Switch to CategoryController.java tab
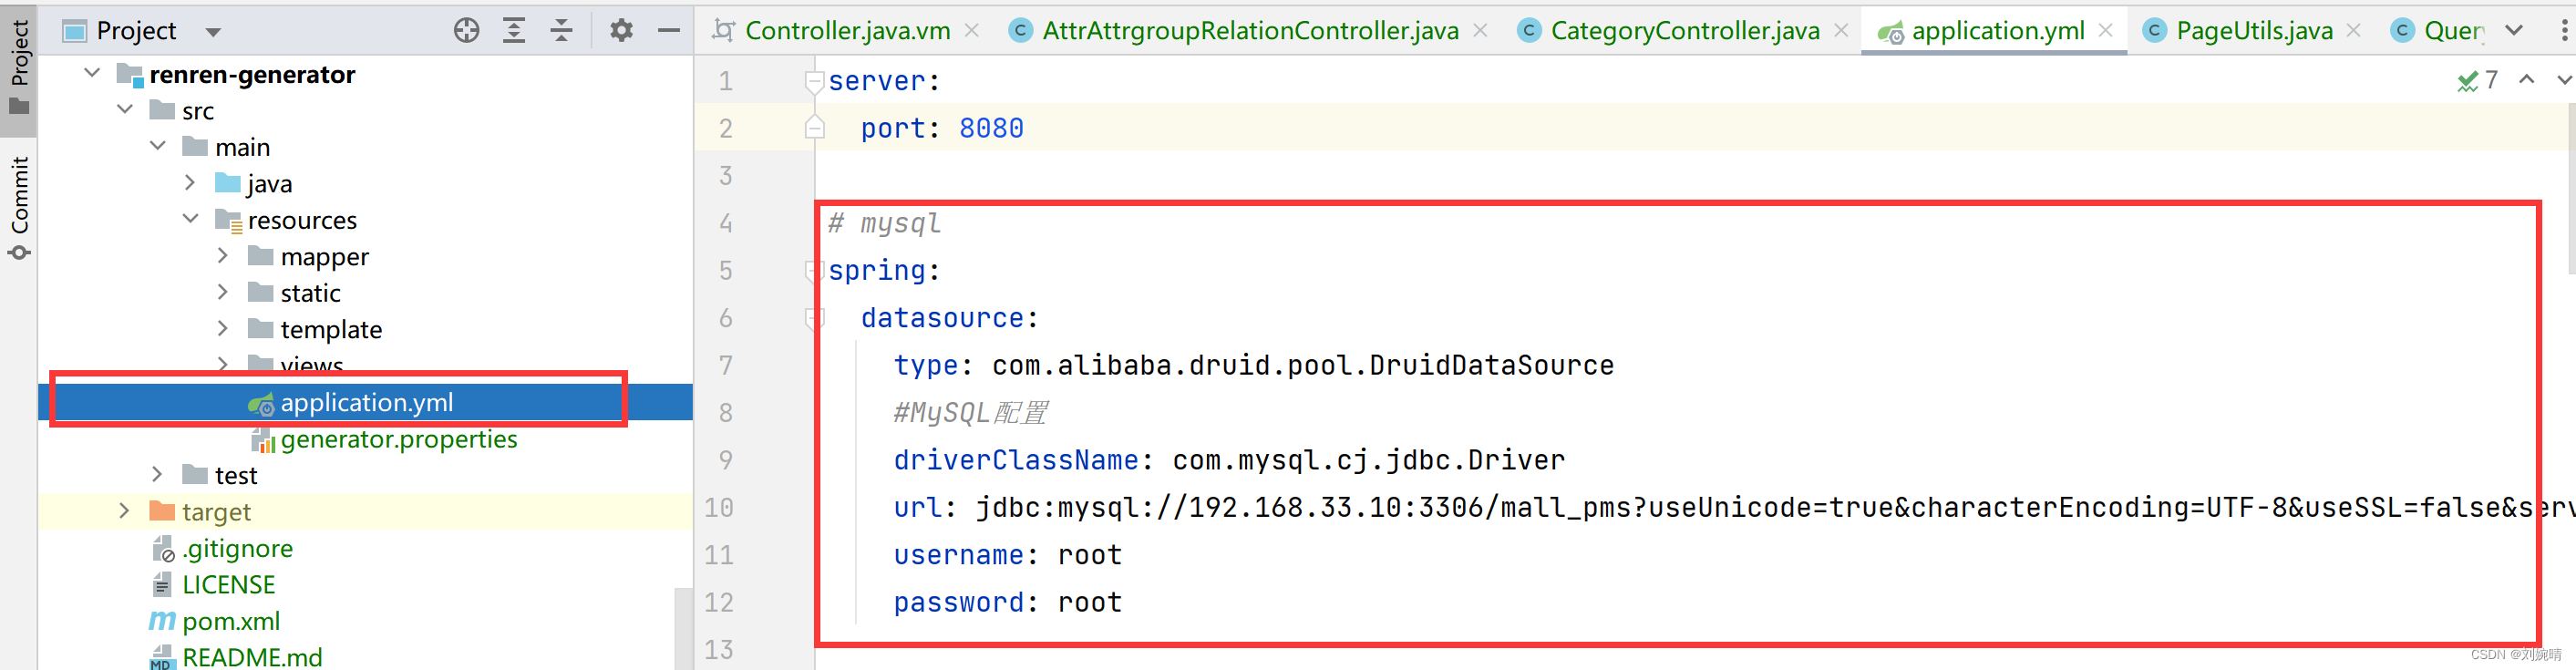 tap(1684, 31)
